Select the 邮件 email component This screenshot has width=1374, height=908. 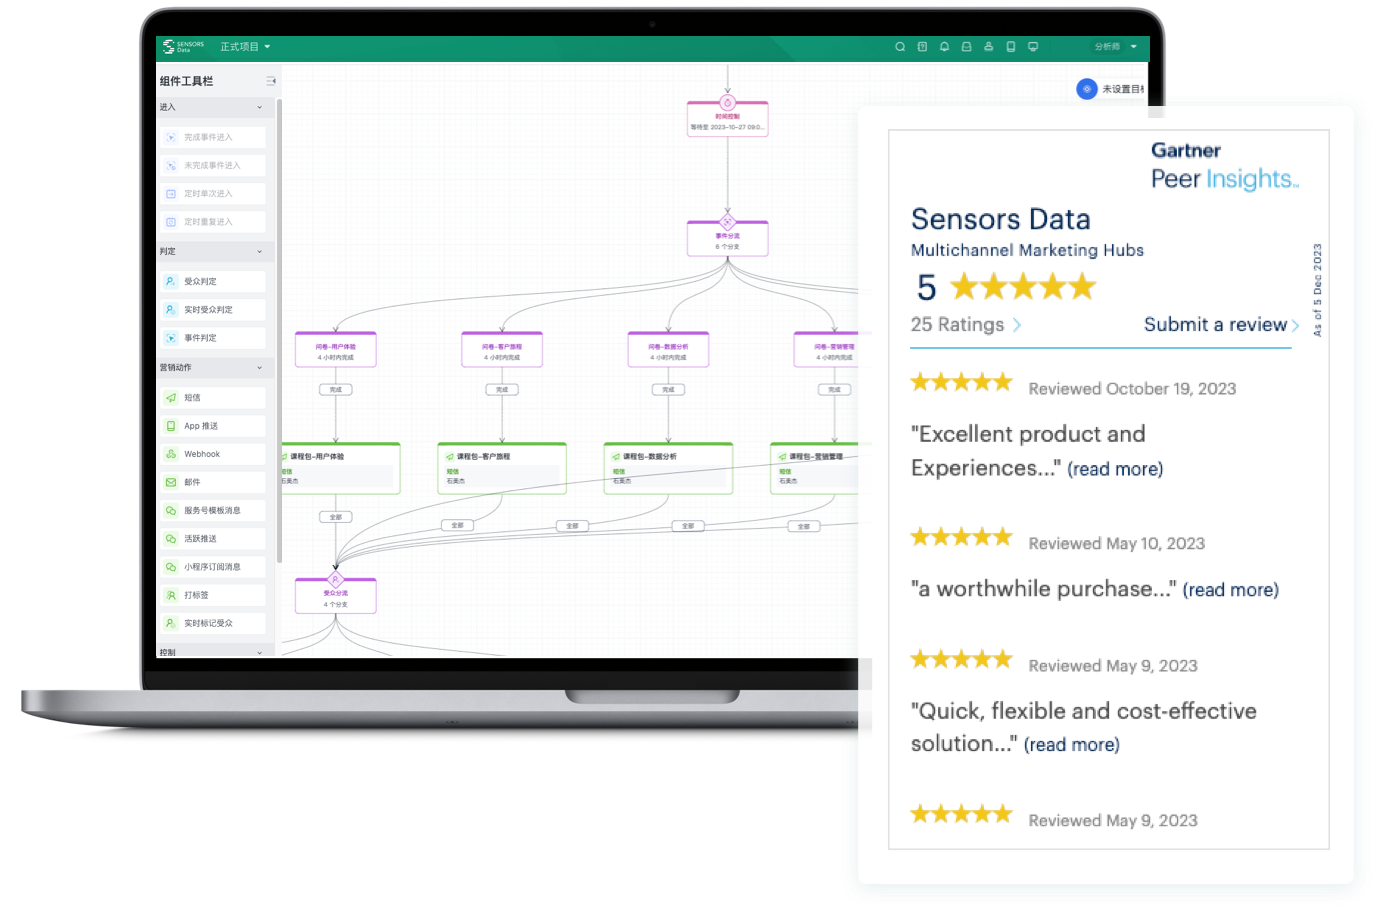tap(212, 482)
